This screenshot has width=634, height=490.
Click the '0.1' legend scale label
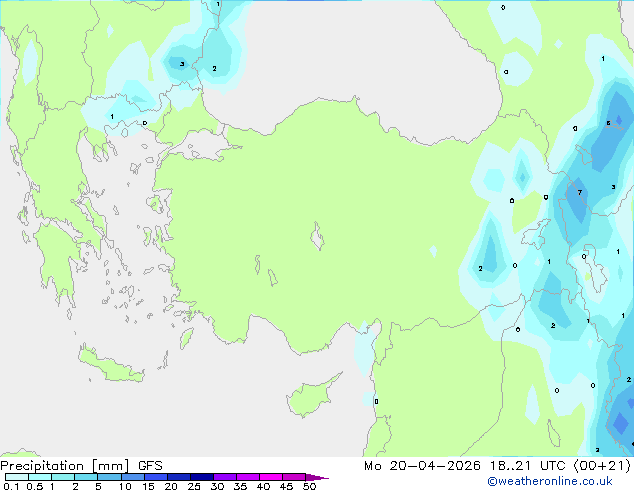coord(11,486)
